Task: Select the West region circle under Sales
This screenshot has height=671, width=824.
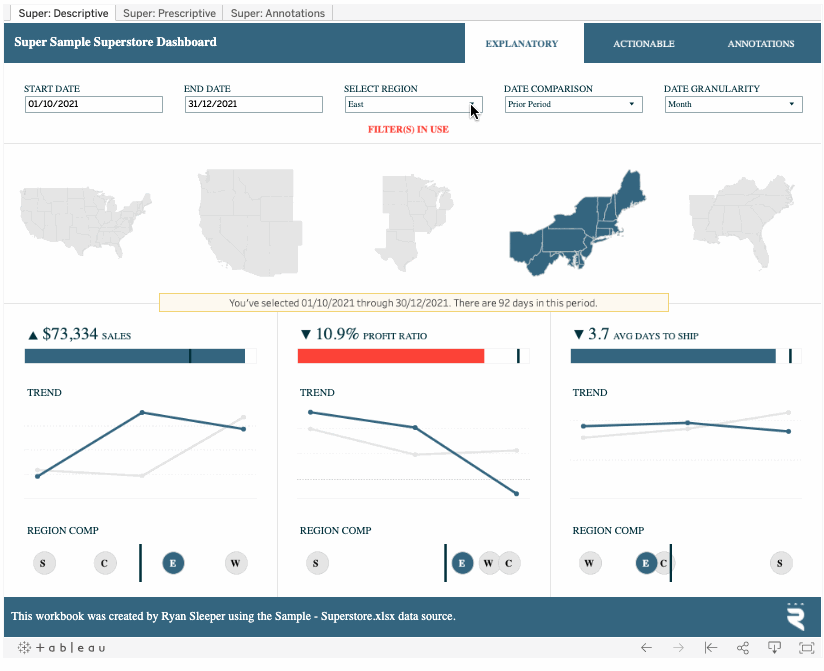Action: click(235, 563)
